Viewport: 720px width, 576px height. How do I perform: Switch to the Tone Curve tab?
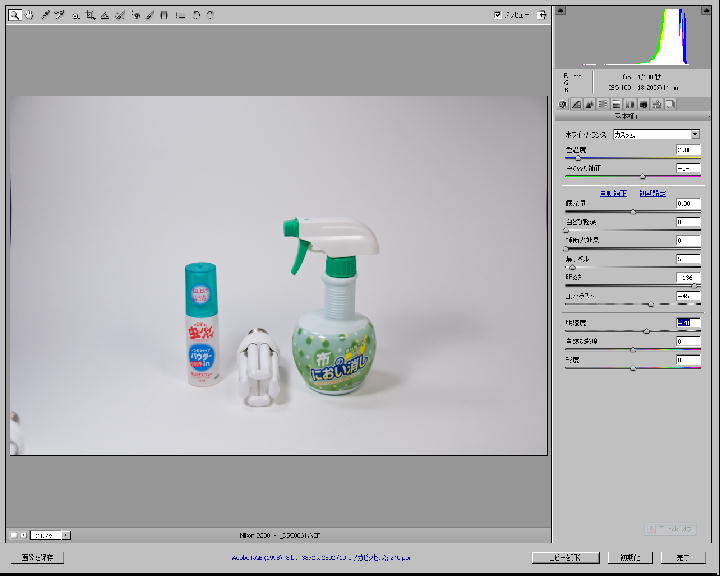pos(577,104)
